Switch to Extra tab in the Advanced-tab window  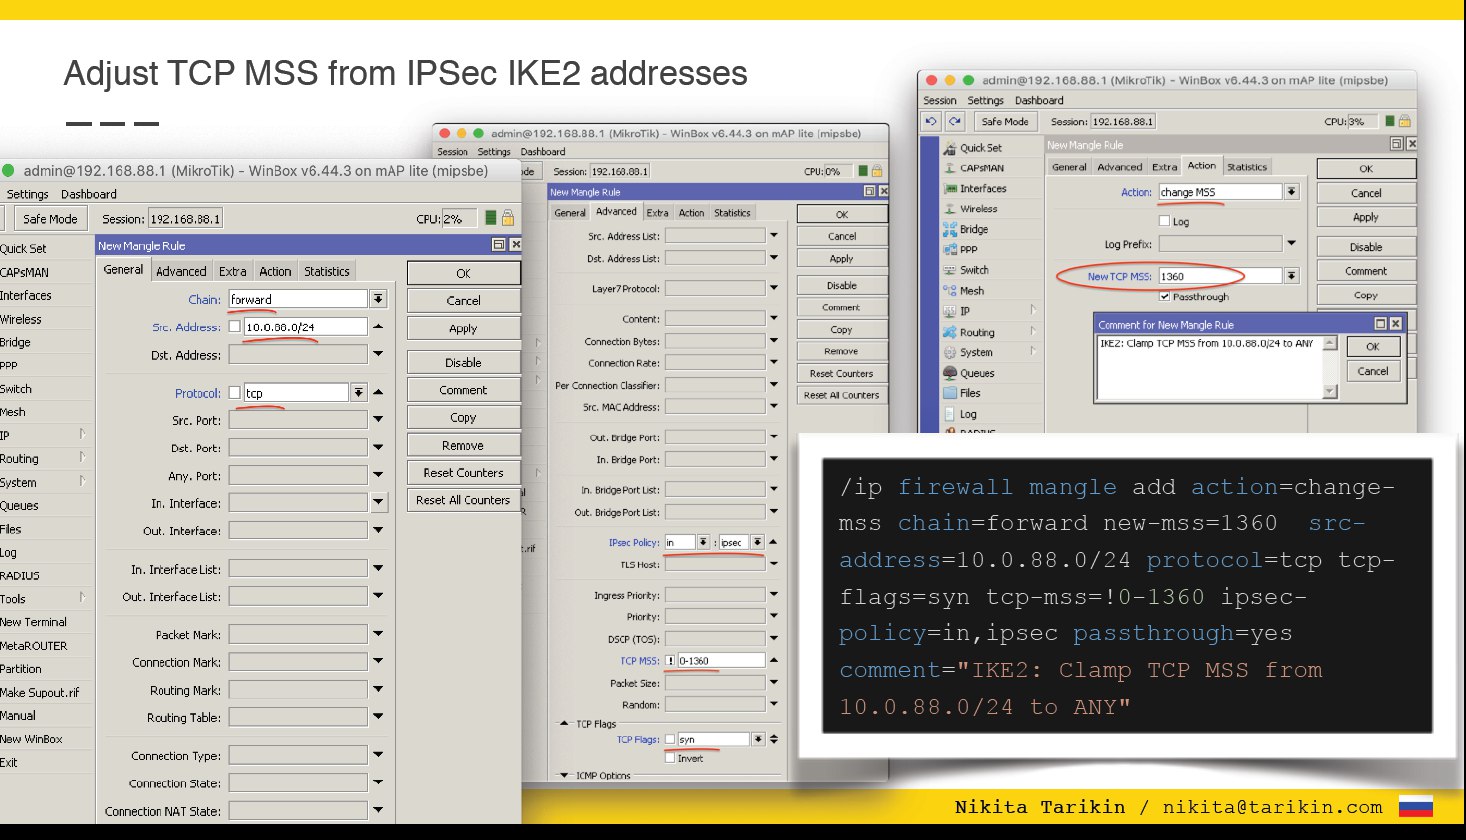tap(657, 212)
